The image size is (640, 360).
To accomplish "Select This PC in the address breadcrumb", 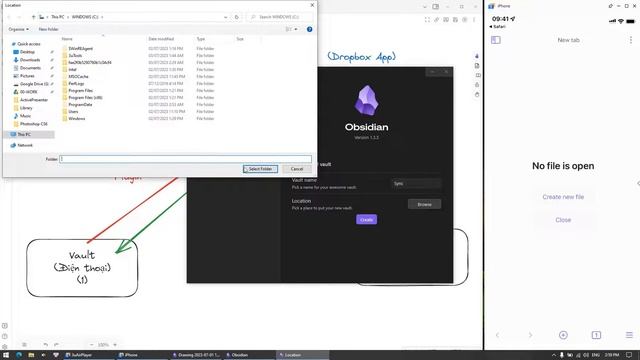I will click(x=58, y=17).
